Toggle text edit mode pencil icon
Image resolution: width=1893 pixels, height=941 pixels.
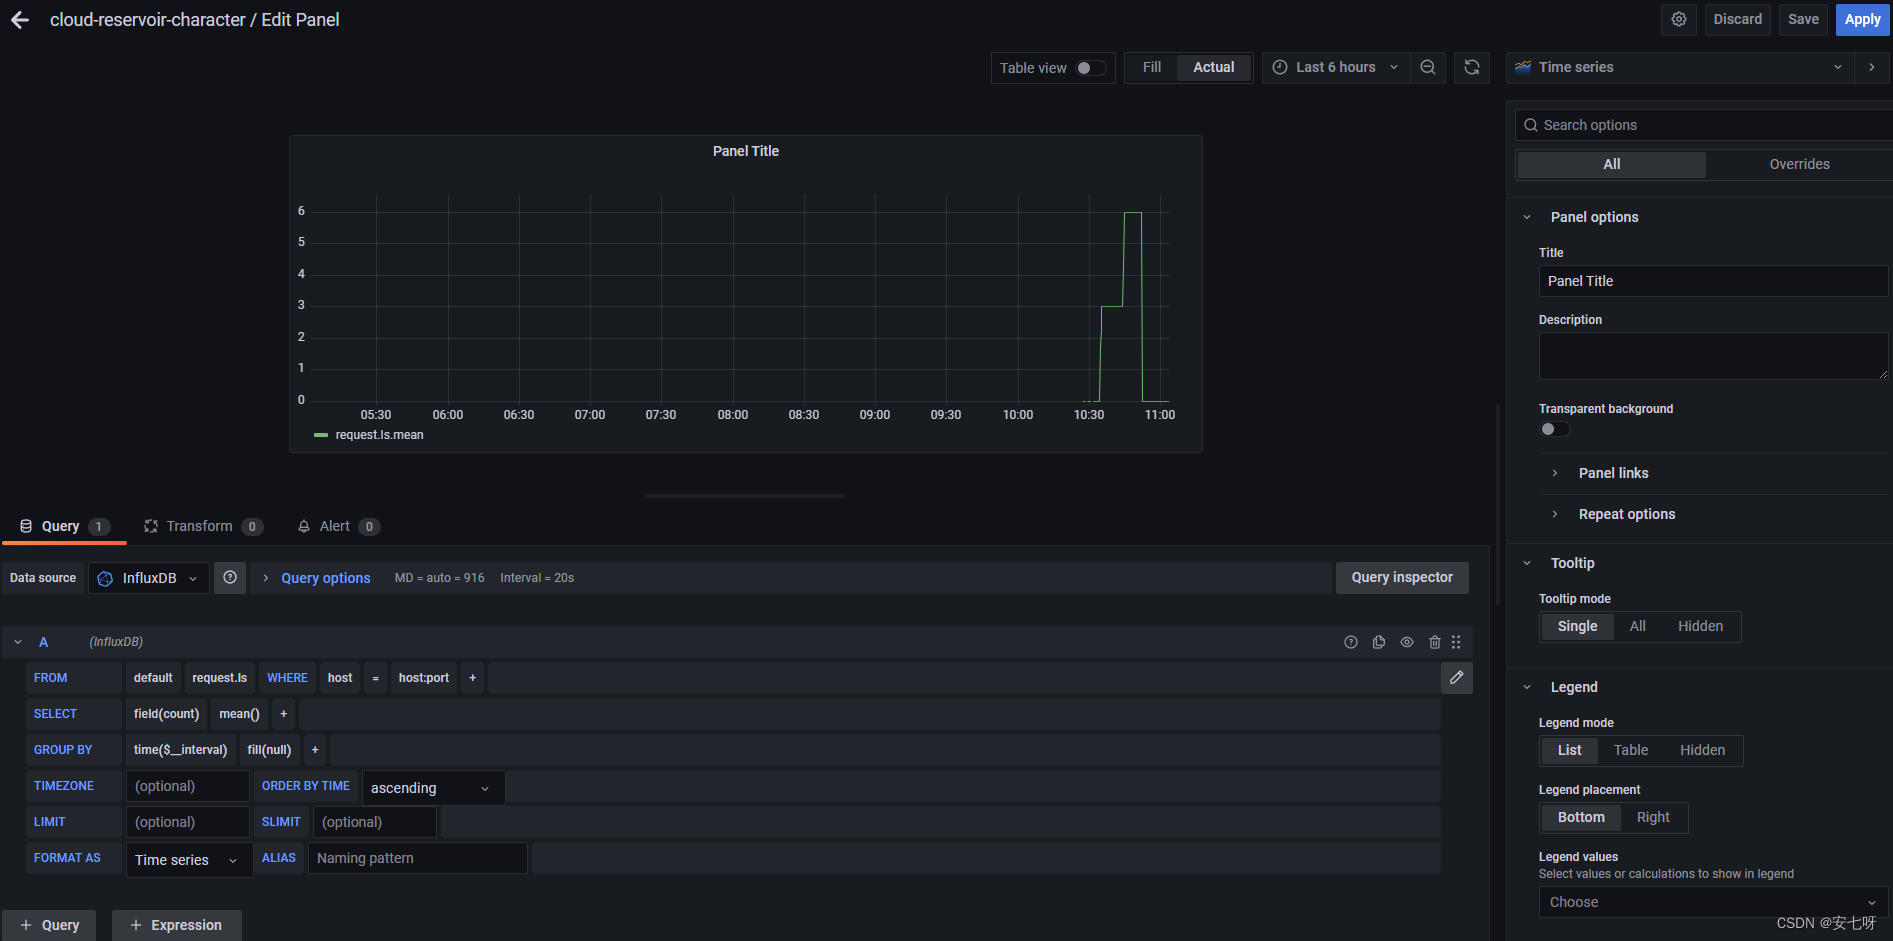pyautogui.click(x=1457, y=678)
